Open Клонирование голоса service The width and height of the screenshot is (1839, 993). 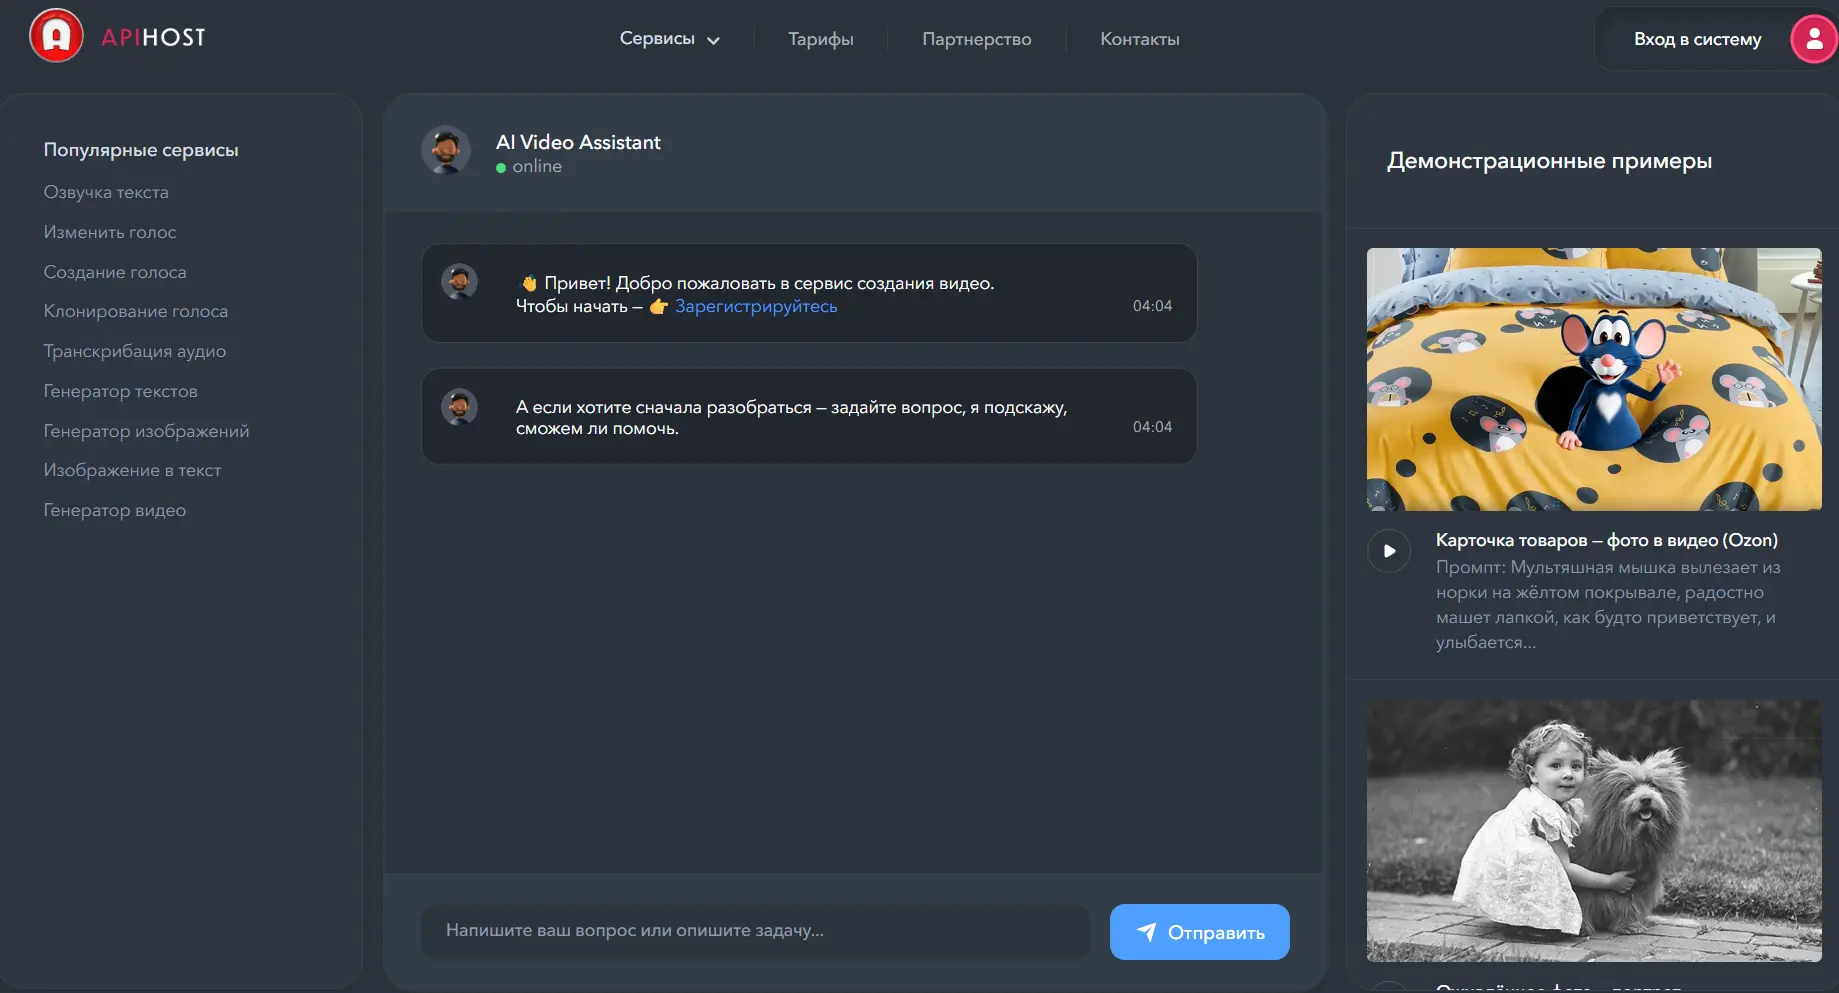pos(136,311)
